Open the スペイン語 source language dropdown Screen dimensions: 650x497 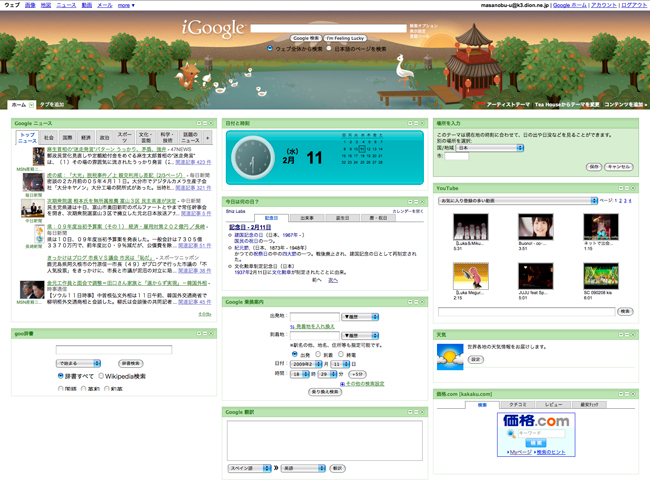click(x=250, y=468)
